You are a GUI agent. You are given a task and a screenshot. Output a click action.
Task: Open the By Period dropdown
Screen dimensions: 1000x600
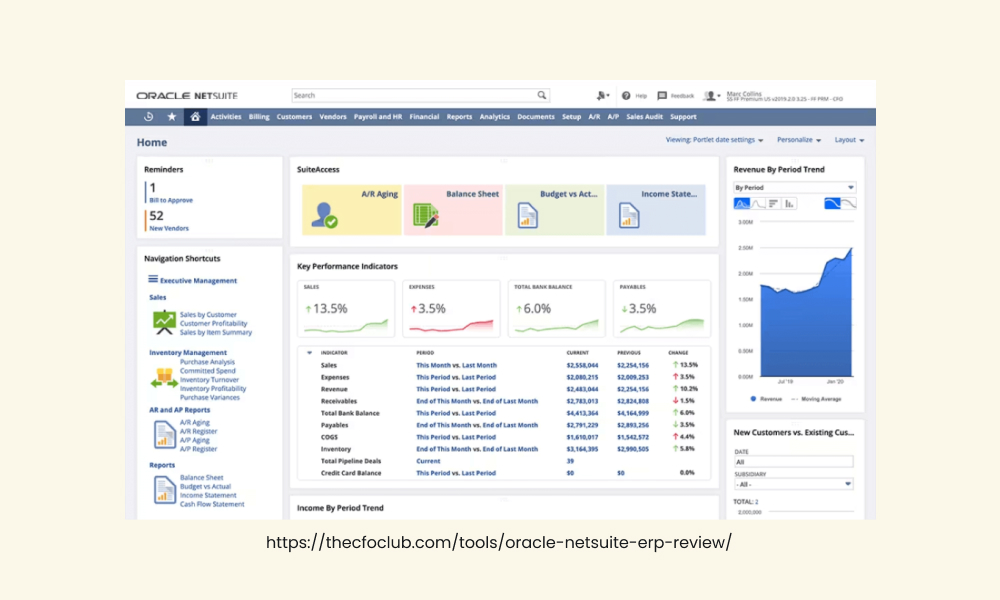tap(794, 187)
